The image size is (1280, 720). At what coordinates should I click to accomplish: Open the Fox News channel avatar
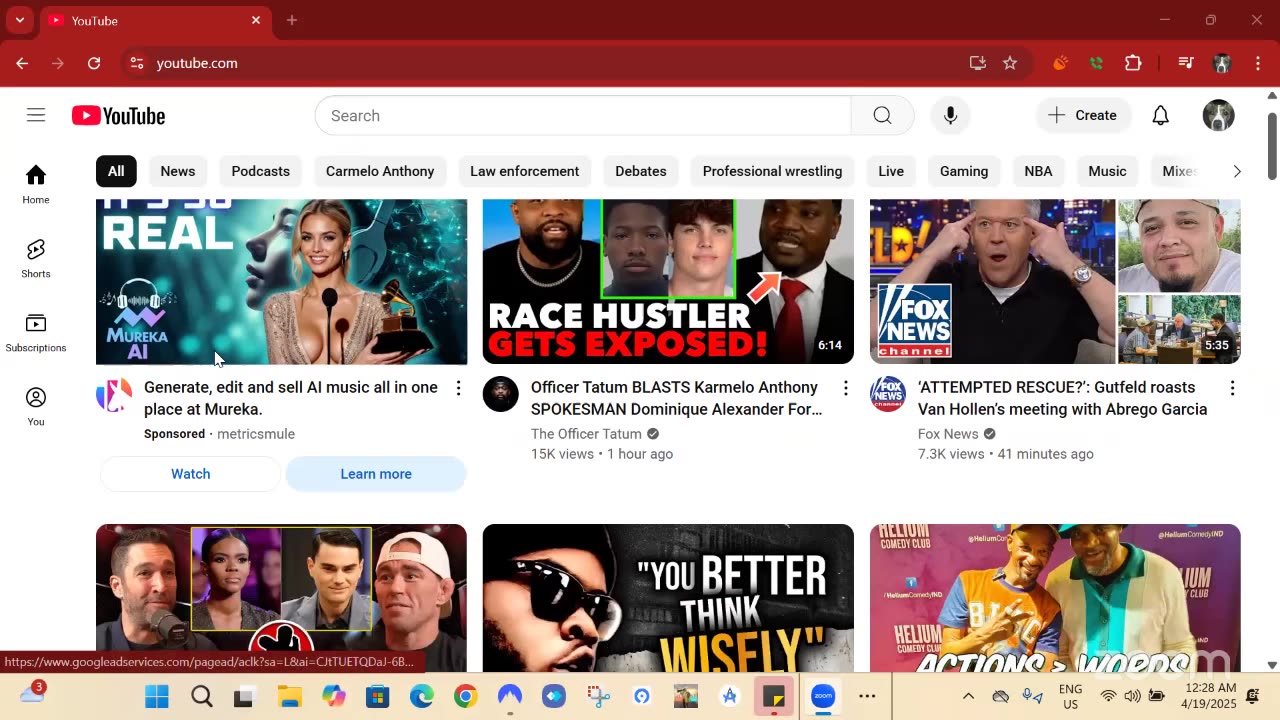pos(888,394)
